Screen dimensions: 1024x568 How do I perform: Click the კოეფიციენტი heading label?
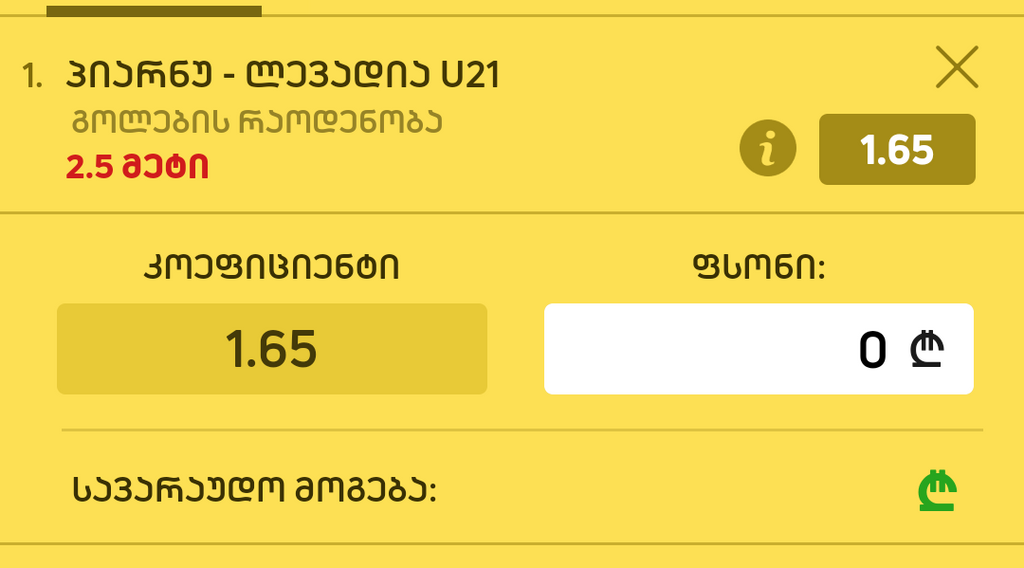tap(272, 268)
